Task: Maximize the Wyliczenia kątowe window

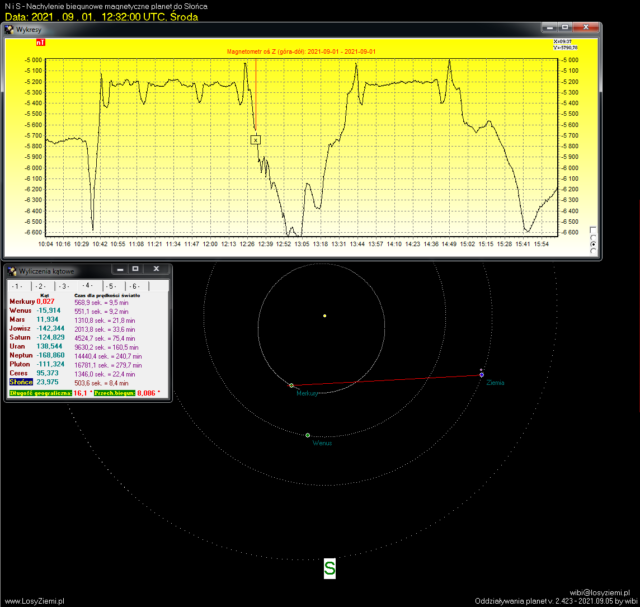Action: click(135, 269)
